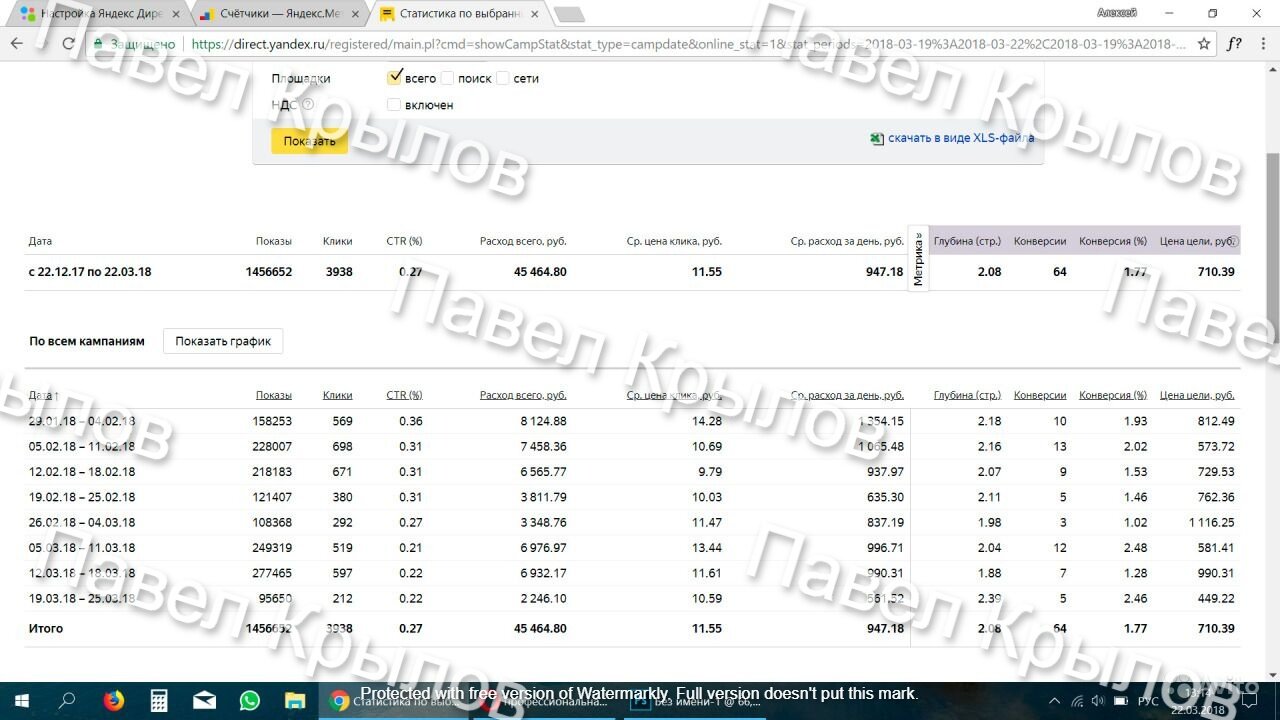Image resolution: width=1280 pixels, height=720 pixels.
Task: Check the поиск checkbox
Action: 447,78
